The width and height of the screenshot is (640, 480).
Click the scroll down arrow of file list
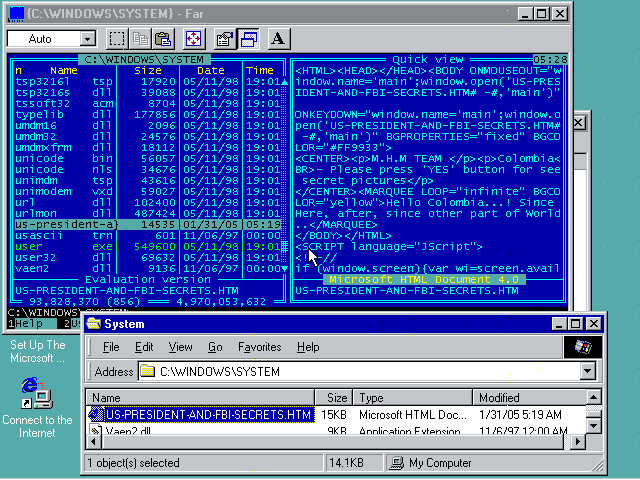(x=594, y=426)
